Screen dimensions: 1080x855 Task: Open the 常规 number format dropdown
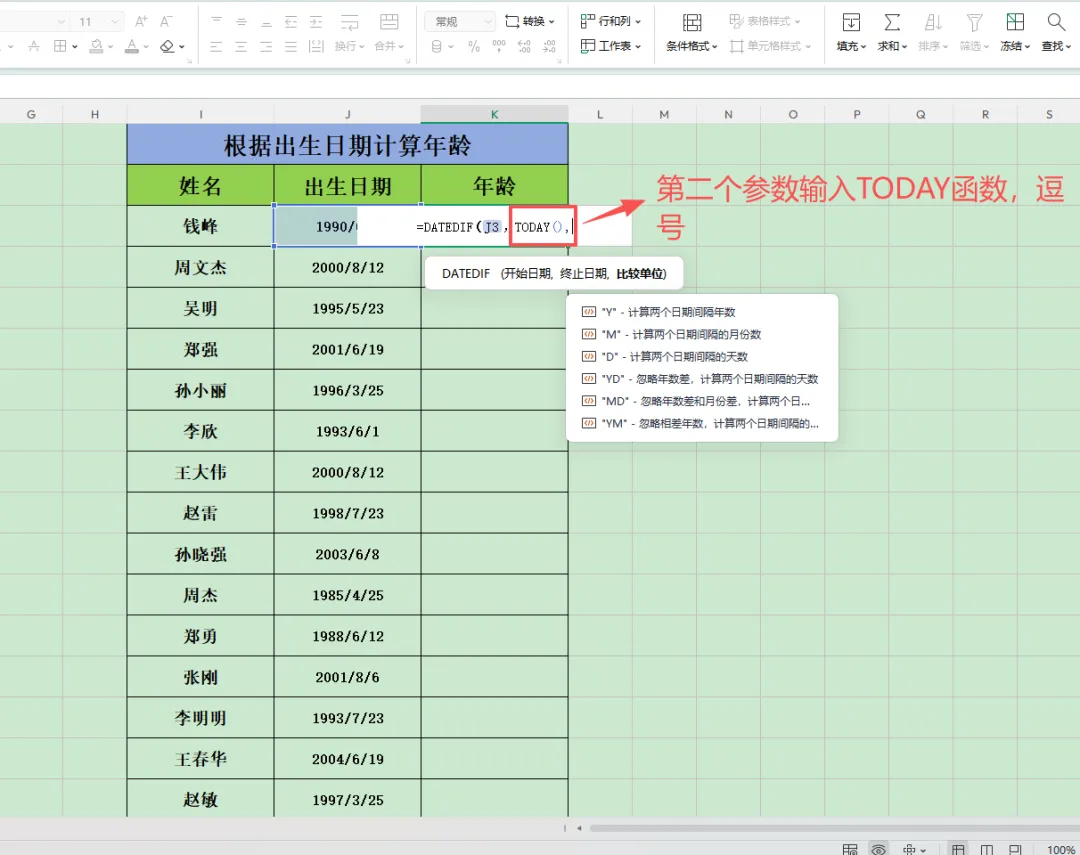[459, 21]
